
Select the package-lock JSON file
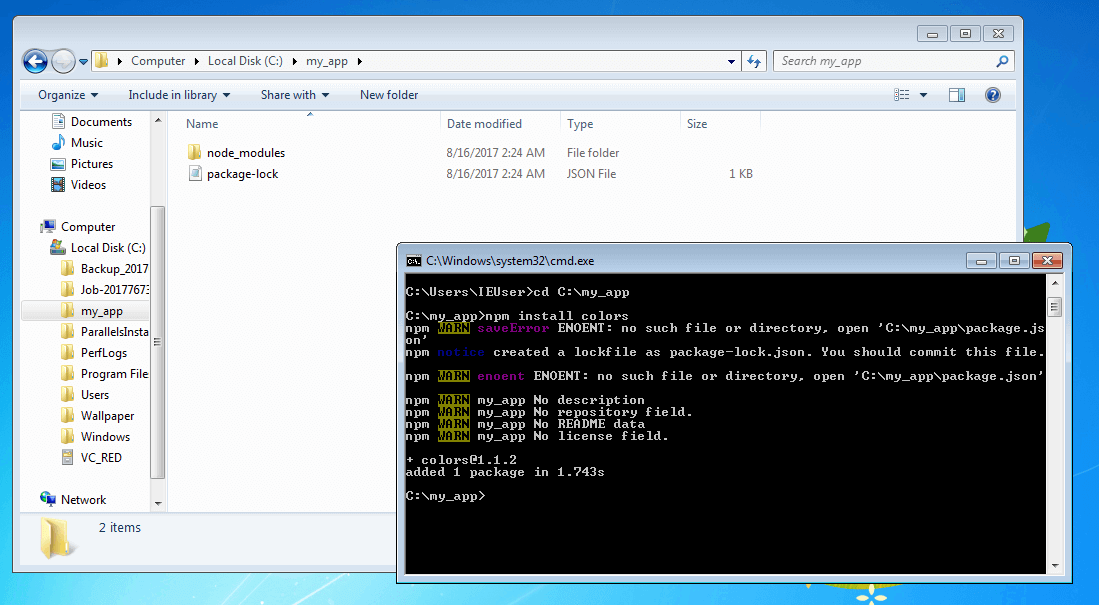coord(242,174)
